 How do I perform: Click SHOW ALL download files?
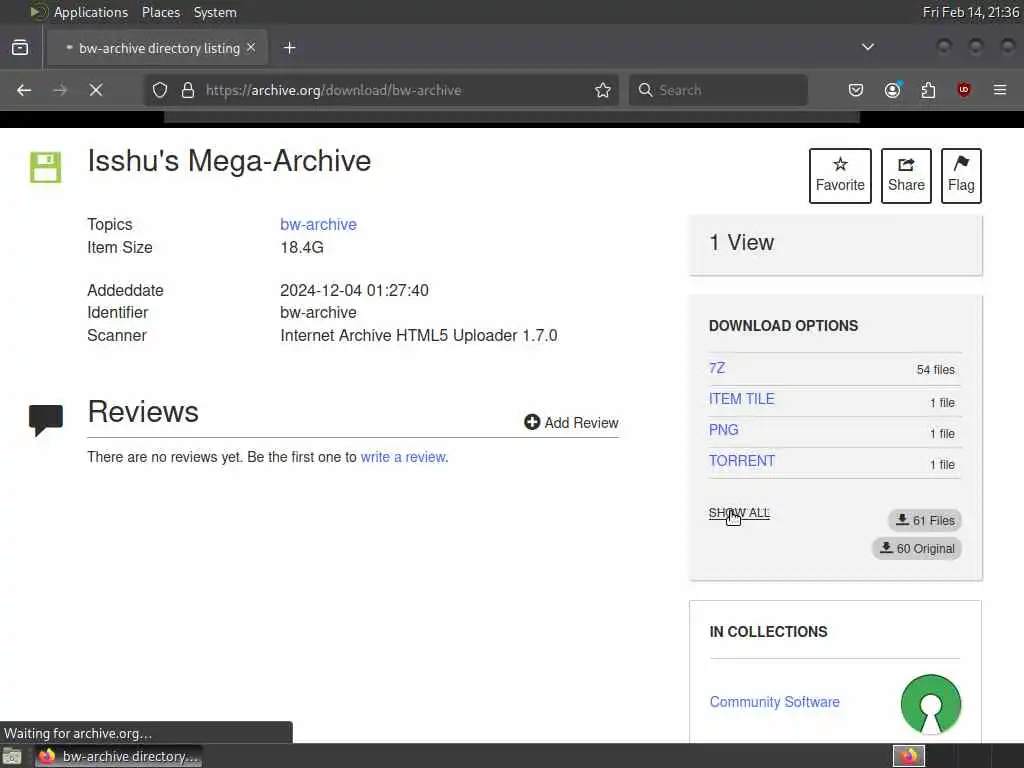click(x=739, y=513)
